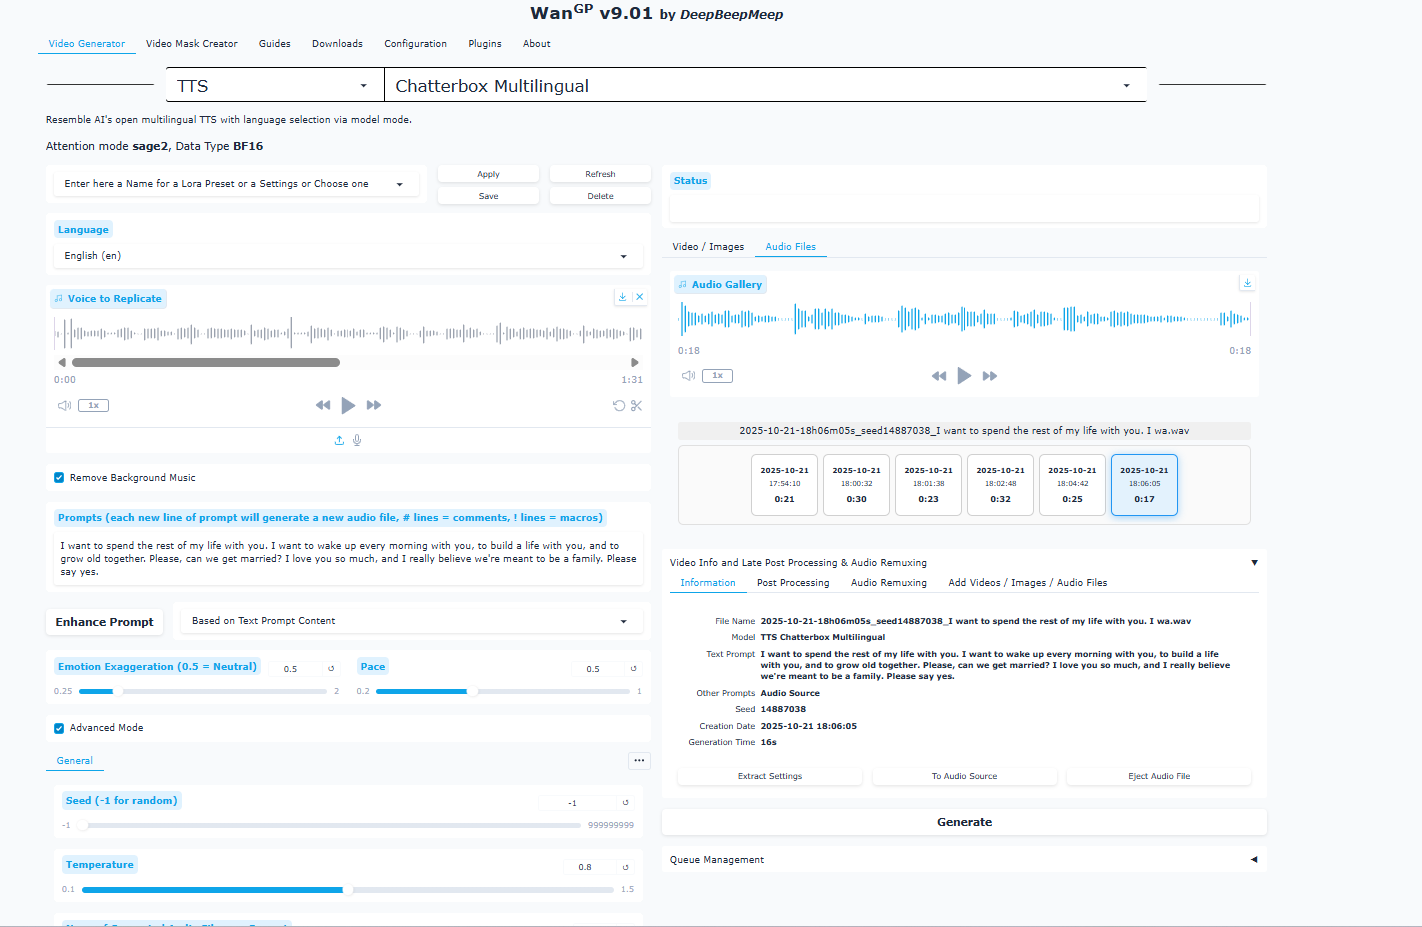Switch to the Post Processing tab

793,583
